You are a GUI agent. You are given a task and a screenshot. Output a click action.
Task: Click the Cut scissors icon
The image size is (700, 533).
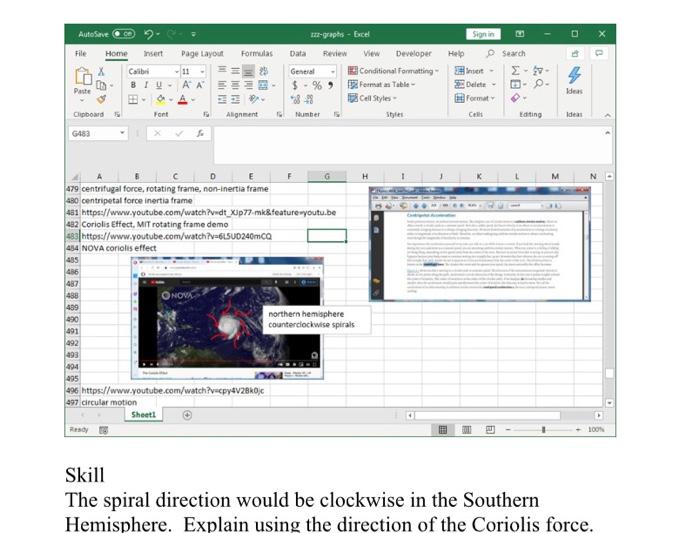click(x=101, y=71)
